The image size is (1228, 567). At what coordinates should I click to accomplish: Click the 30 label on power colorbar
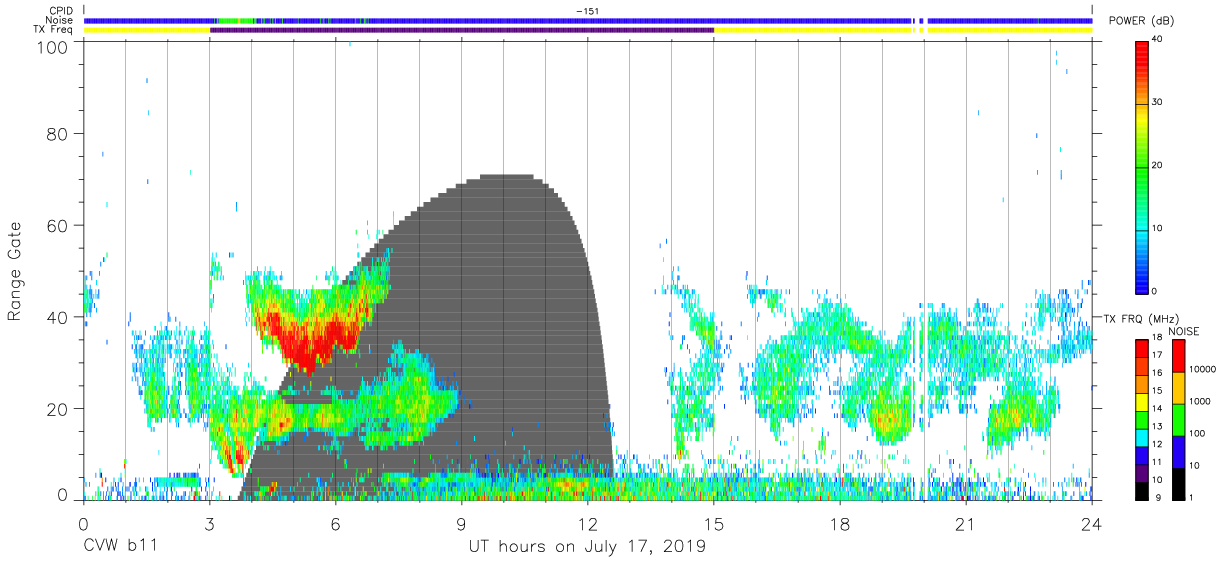click(x=1157, y=103)
